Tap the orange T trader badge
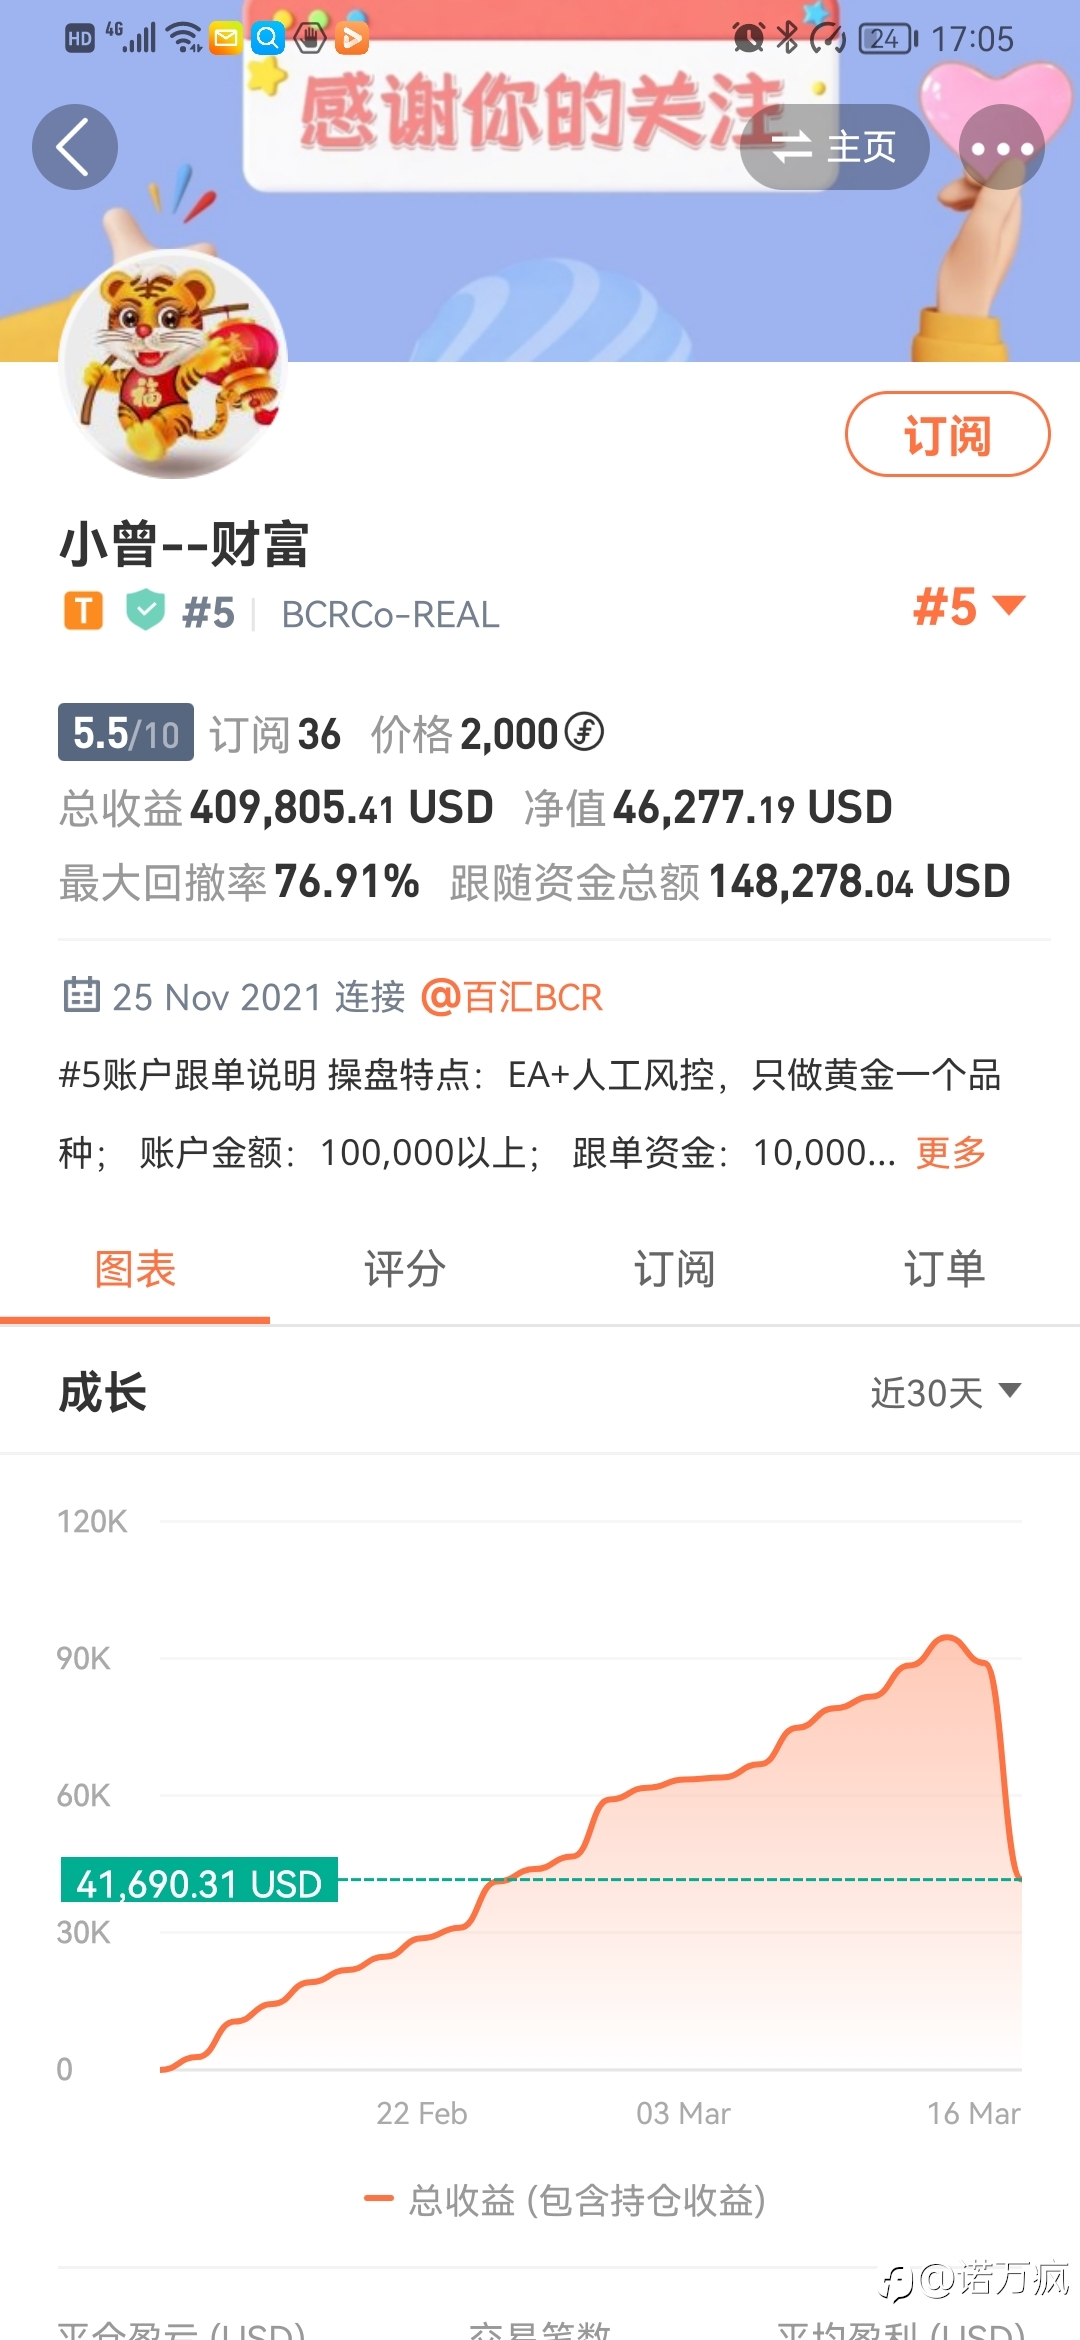The width and height of the screenshot is (1080, 2340). (84, 610)
